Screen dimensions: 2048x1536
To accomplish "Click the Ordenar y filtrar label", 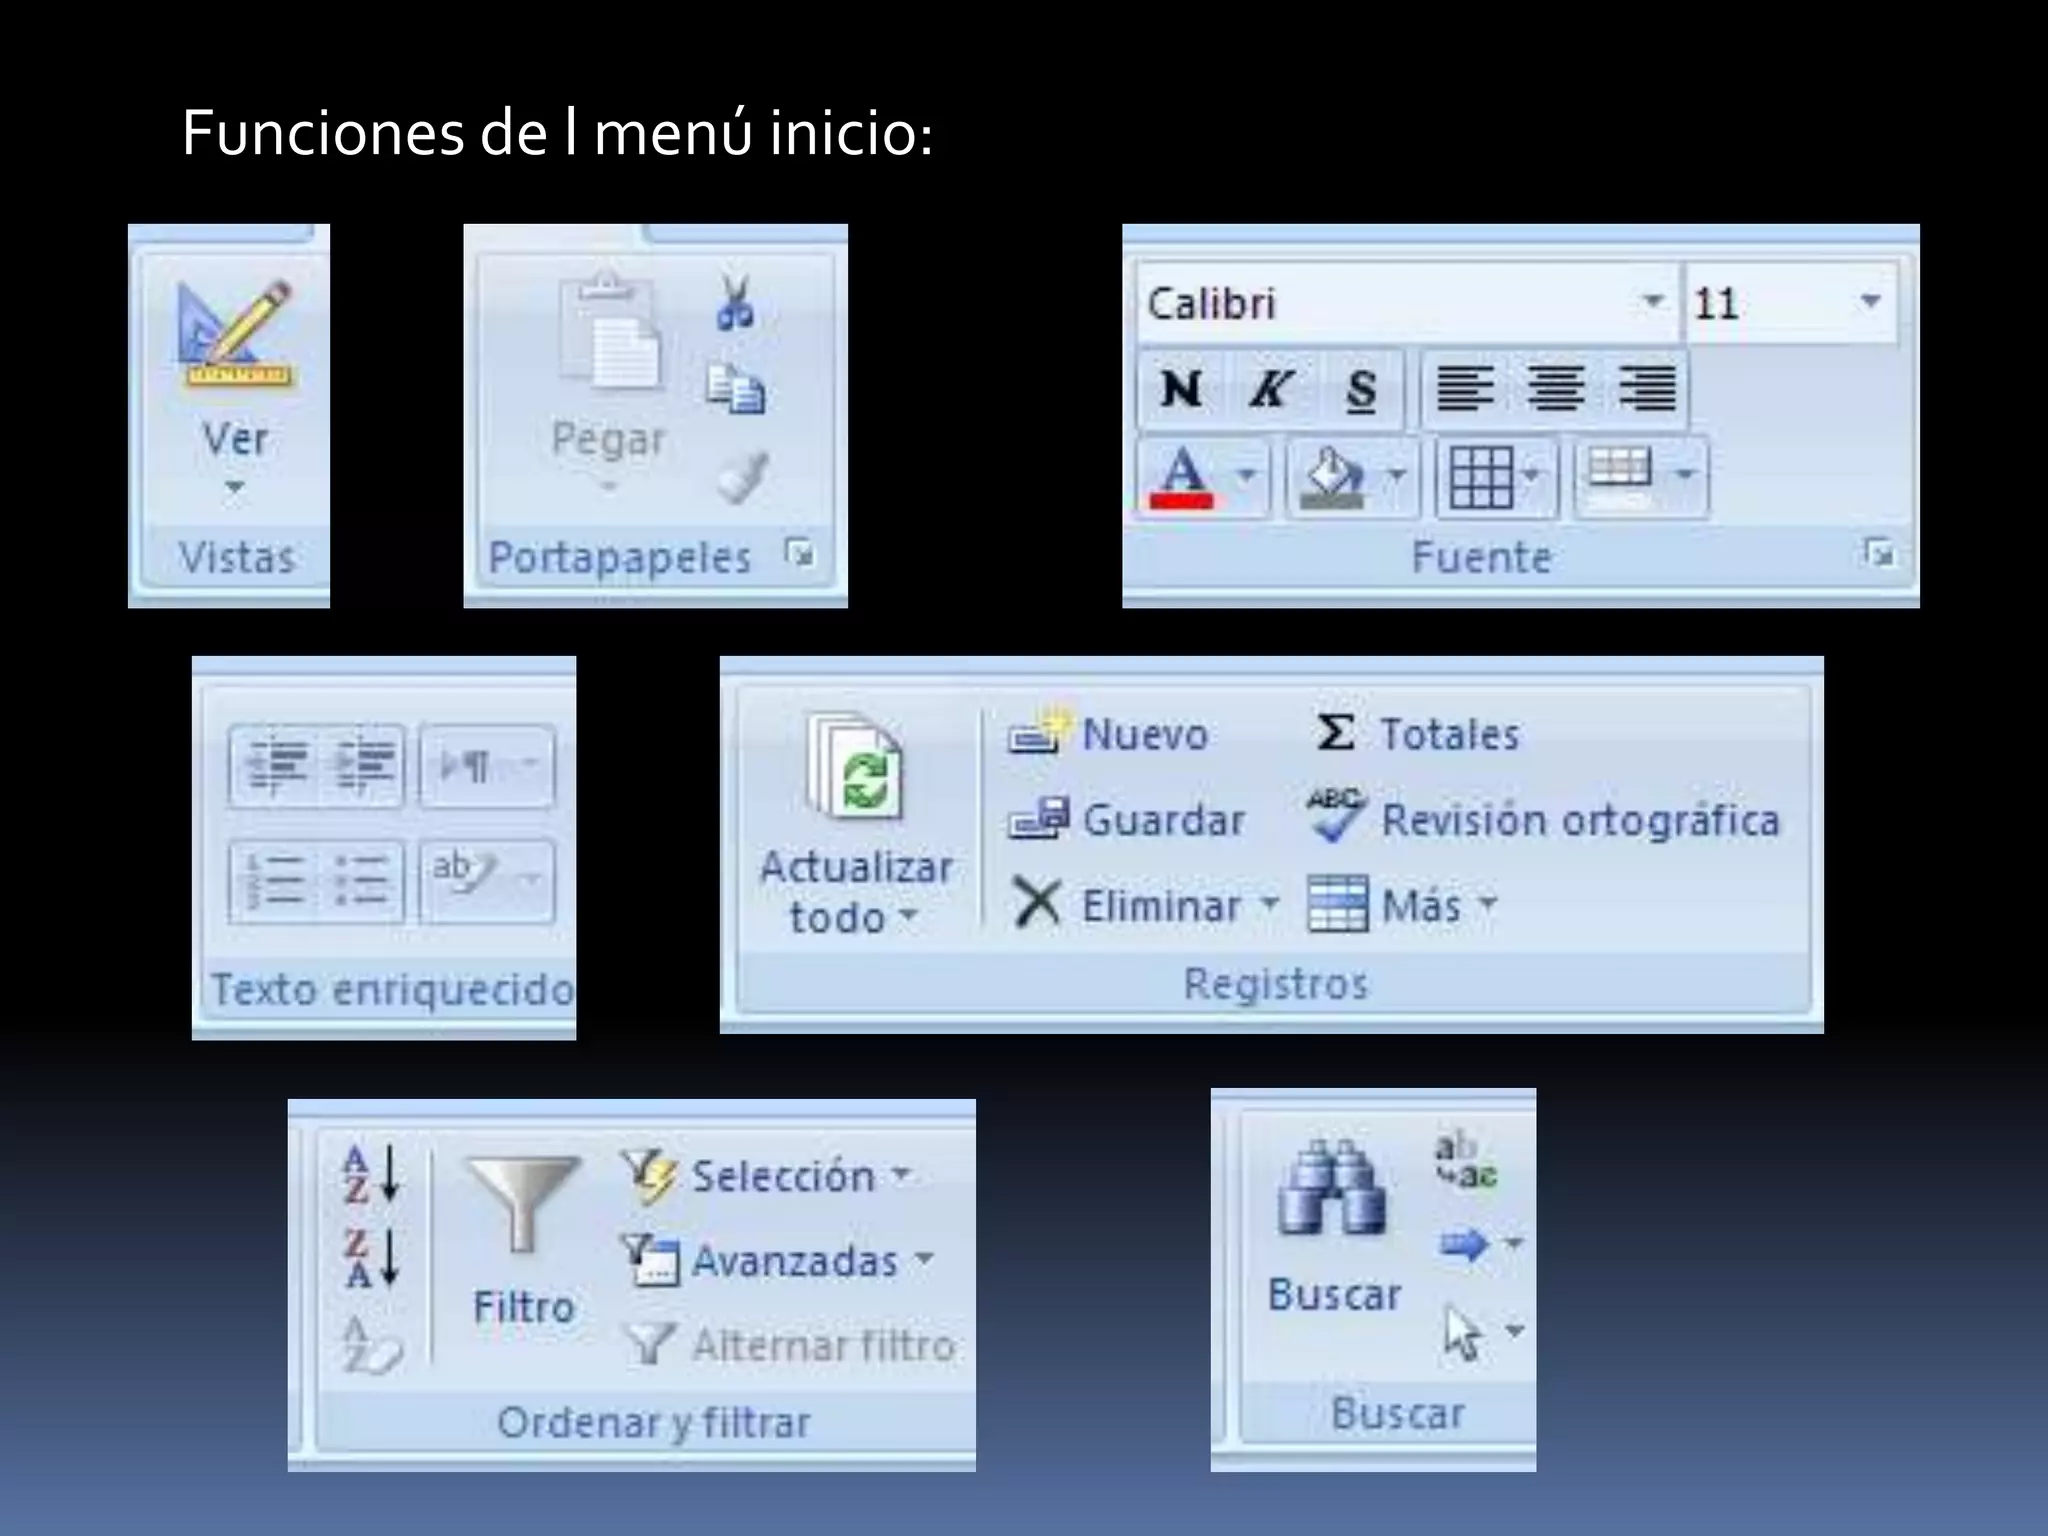I will [x=654, y=1421].
